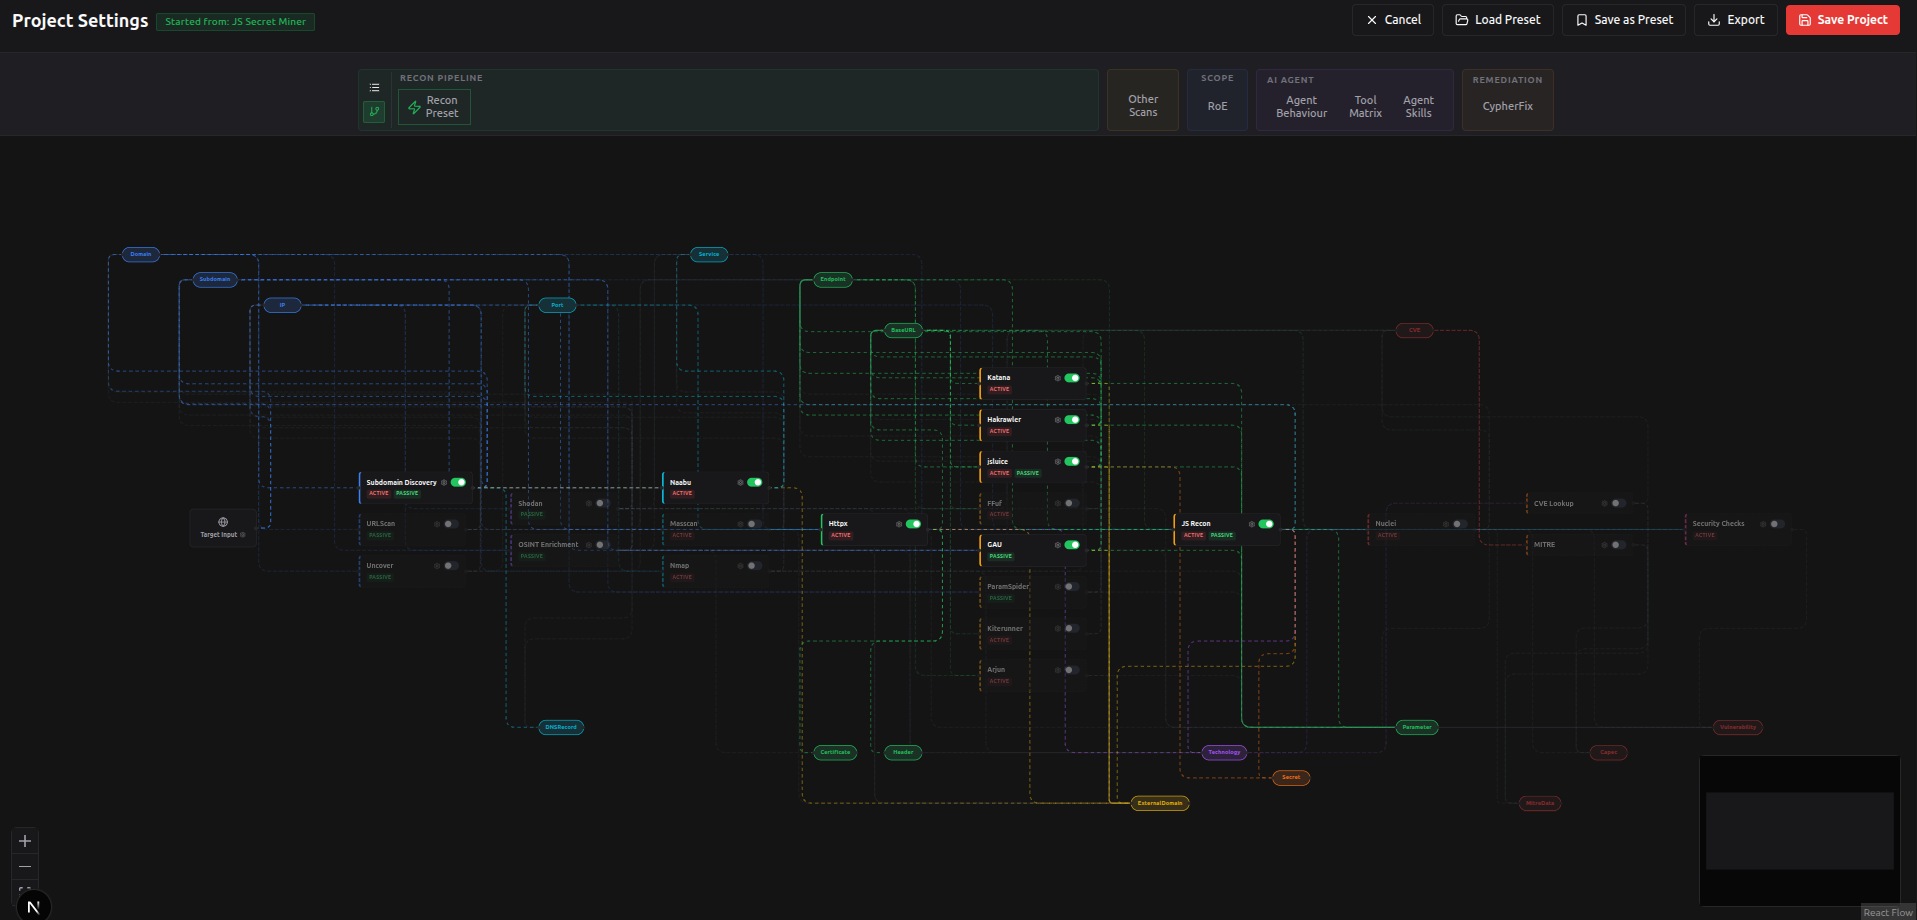Screen dimensions: 1917x920
Task: Disable the Subdomain Discovery toggle
Action: point(458,482)
